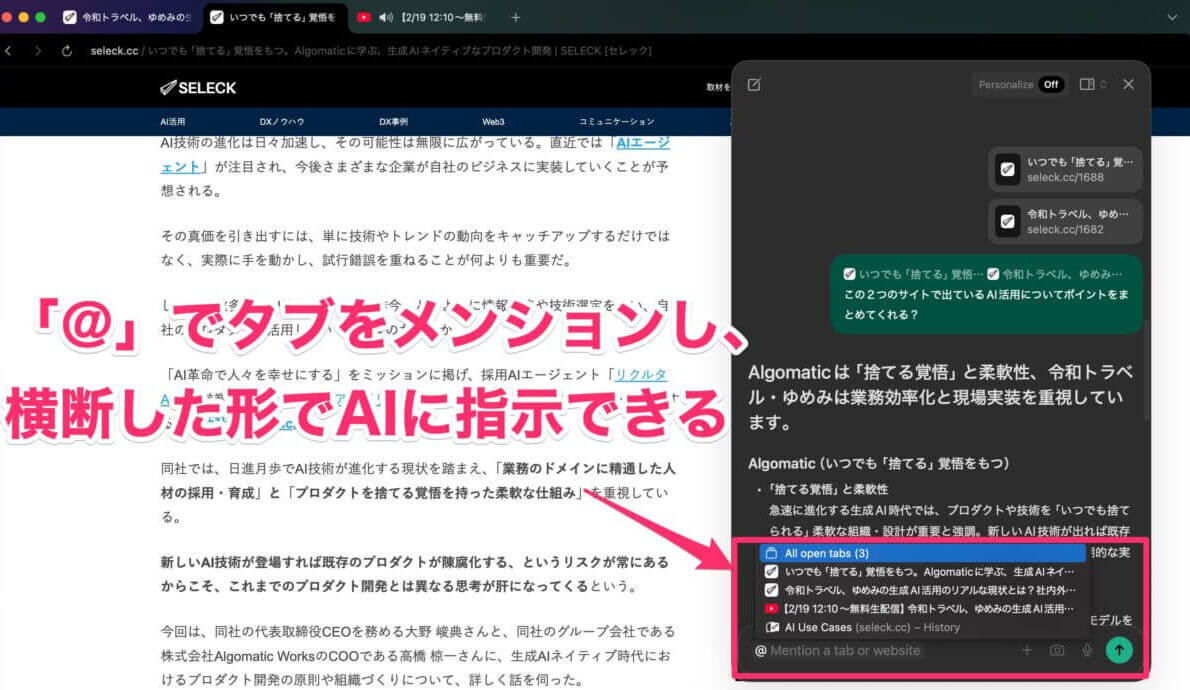Go forward with browser forward arrow
The image size is (1190, 690).
[38, 51]
